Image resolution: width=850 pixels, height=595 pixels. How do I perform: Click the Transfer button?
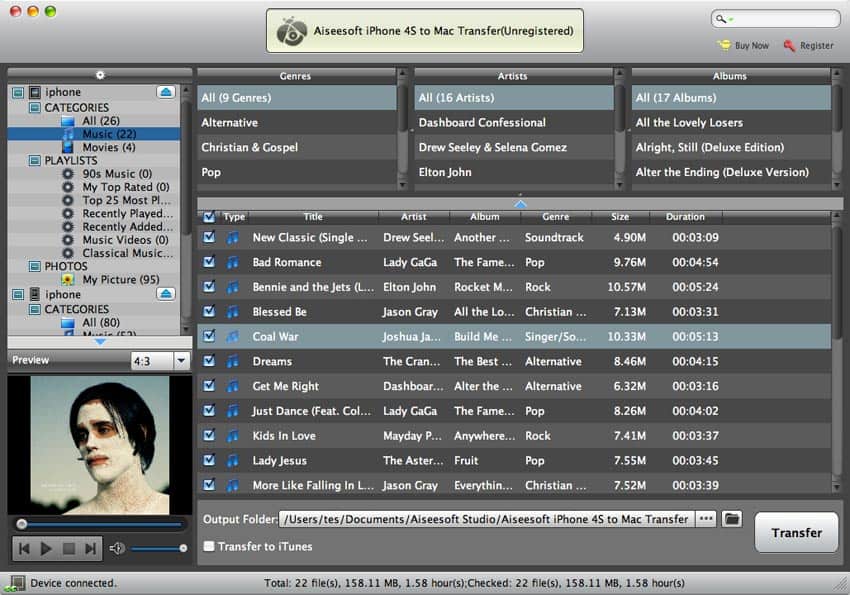pyautogui.click(x=796, y=533)
